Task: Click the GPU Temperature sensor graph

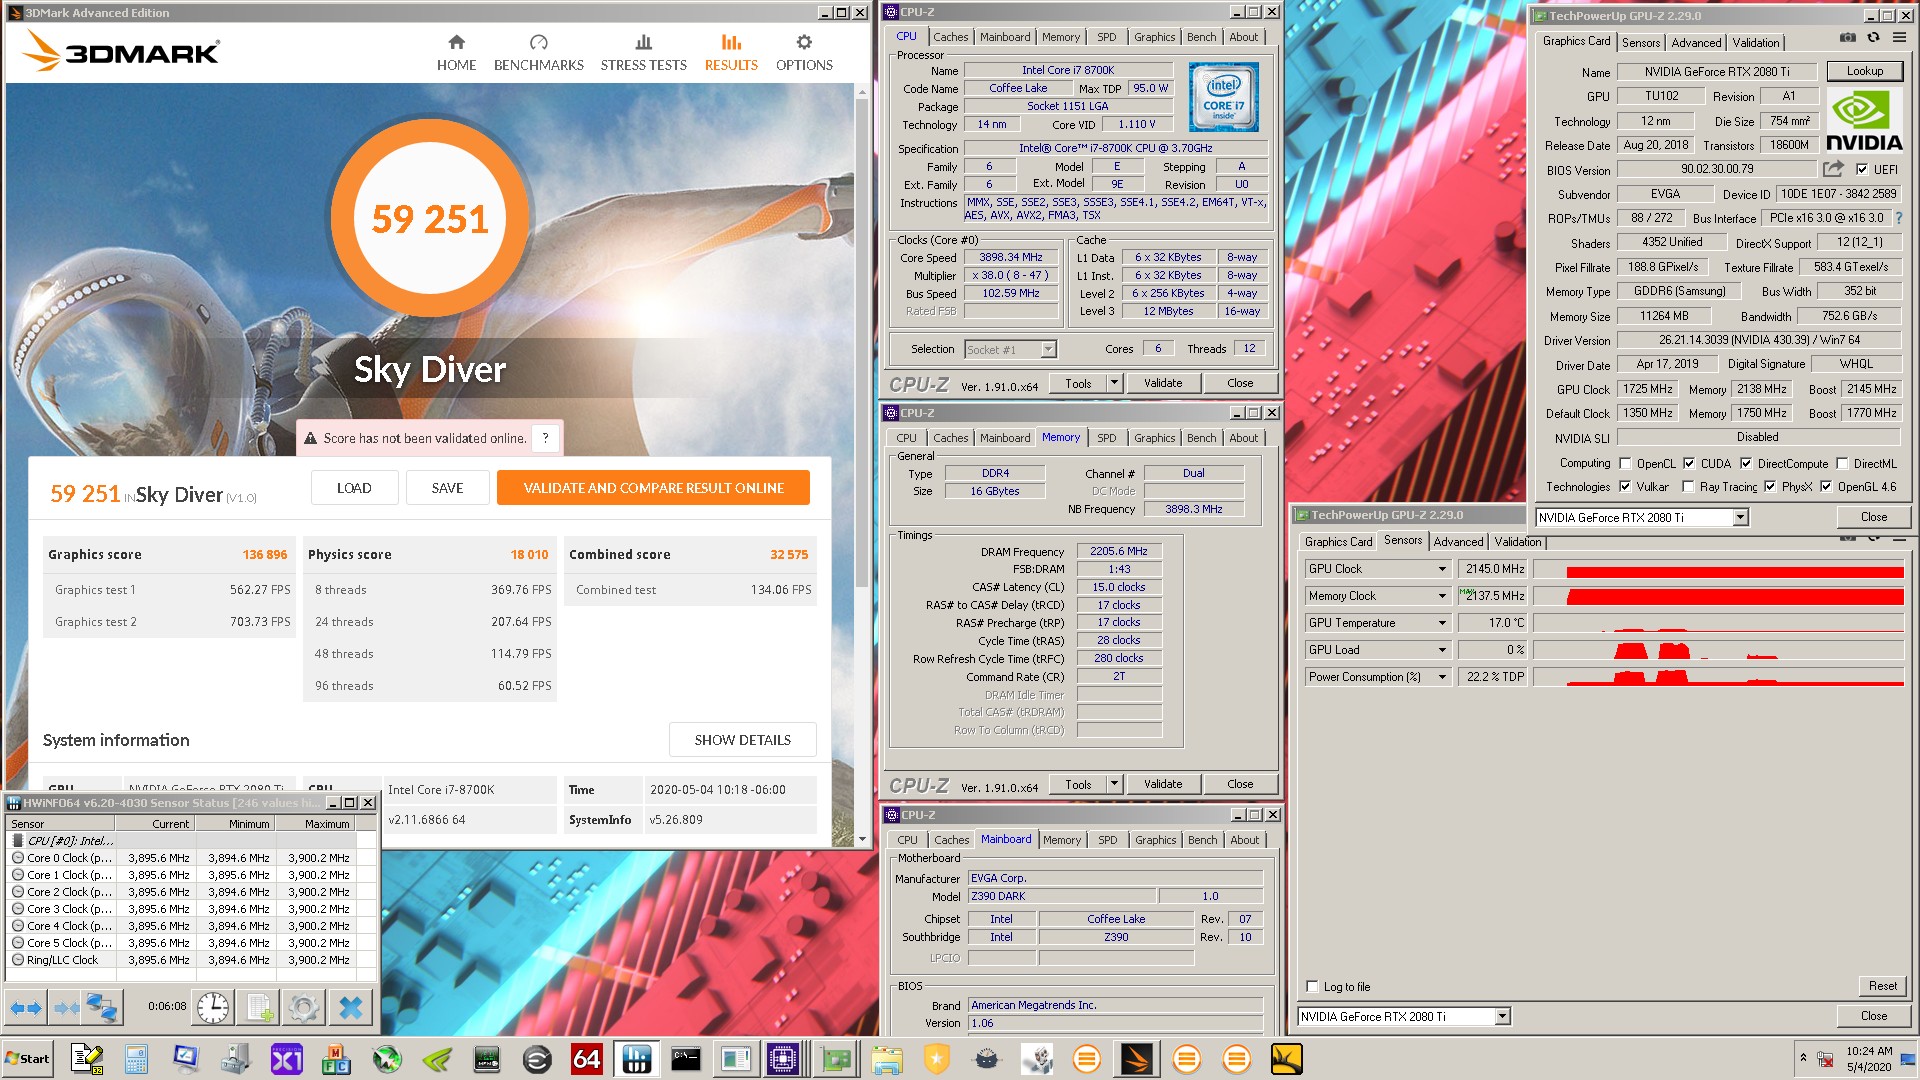Action: [1717, 623]
